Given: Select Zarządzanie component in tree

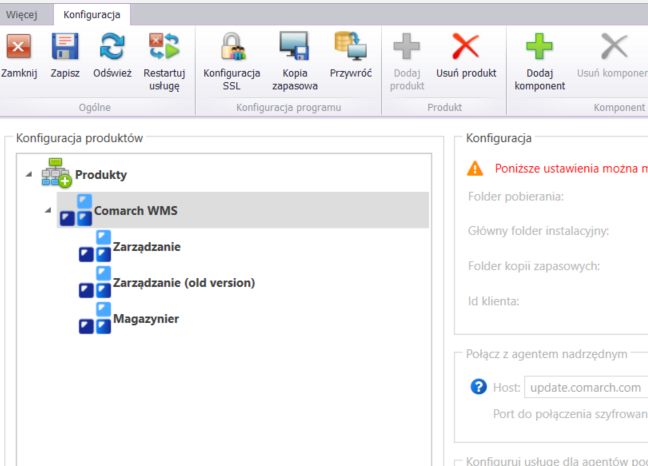Looking at the screenshot, I should (147, 247).
